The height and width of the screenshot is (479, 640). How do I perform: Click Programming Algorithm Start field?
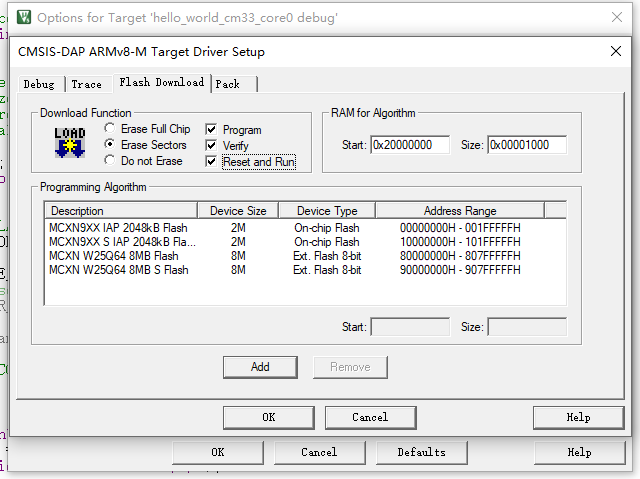[410, 327]
